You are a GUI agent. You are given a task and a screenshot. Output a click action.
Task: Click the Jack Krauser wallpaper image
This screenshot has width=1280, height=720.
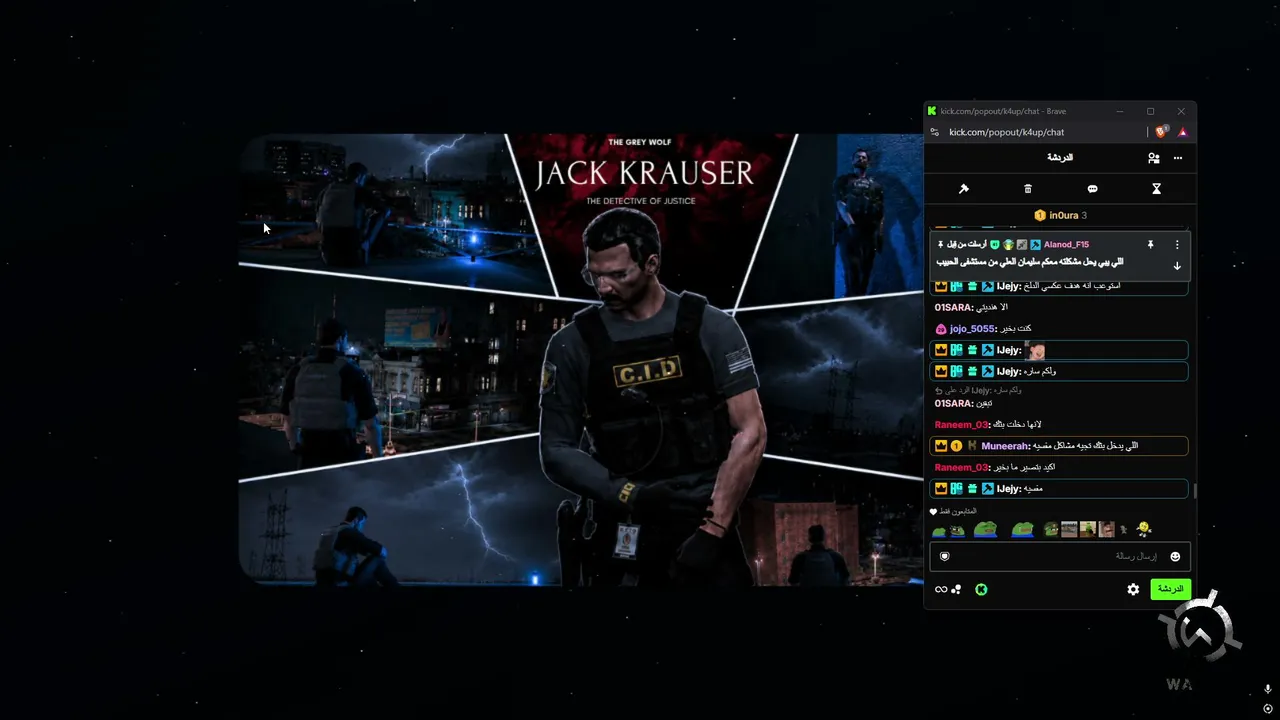(x=581, y=359)
